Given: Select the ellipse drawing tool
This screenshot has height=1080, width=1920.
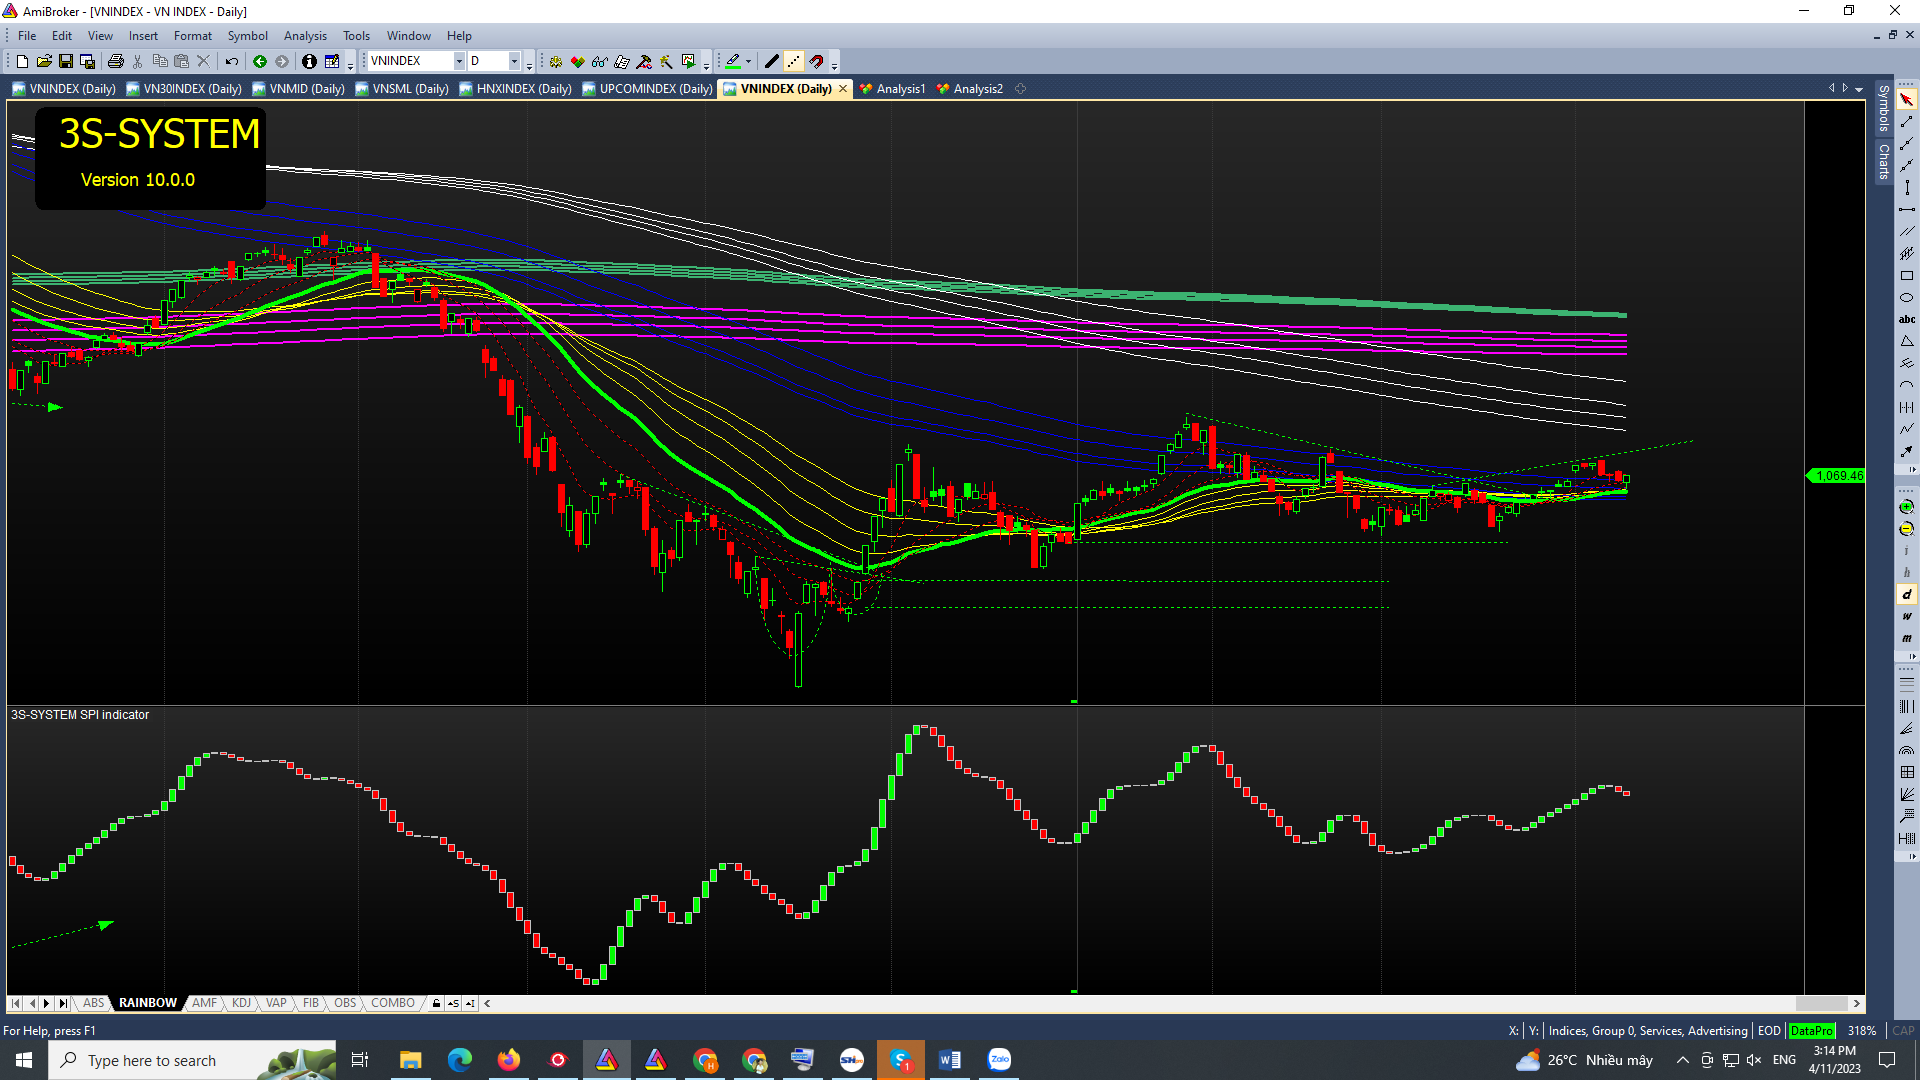Looking at the screenshot, I should pos(1906,298).
